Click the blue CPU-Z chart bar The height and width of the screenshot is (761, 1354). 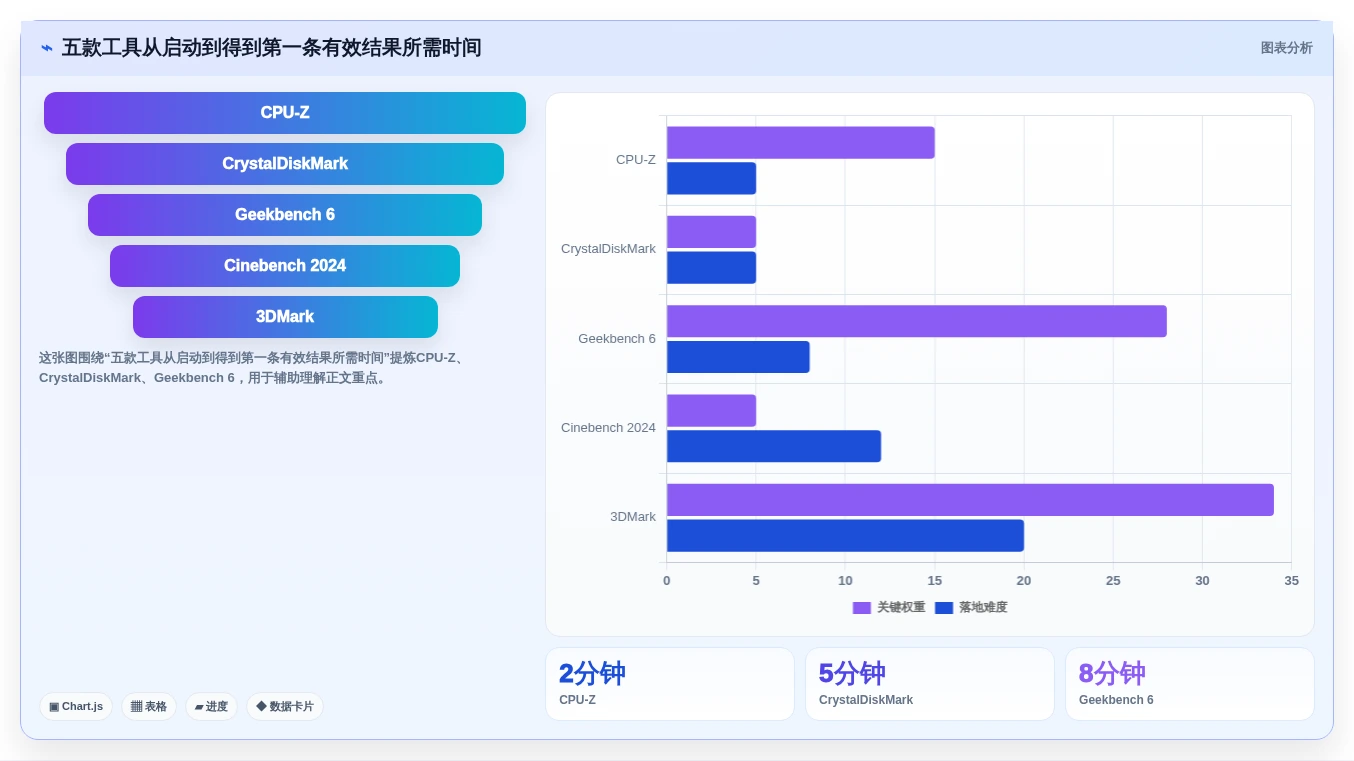(x=711, y=178)
